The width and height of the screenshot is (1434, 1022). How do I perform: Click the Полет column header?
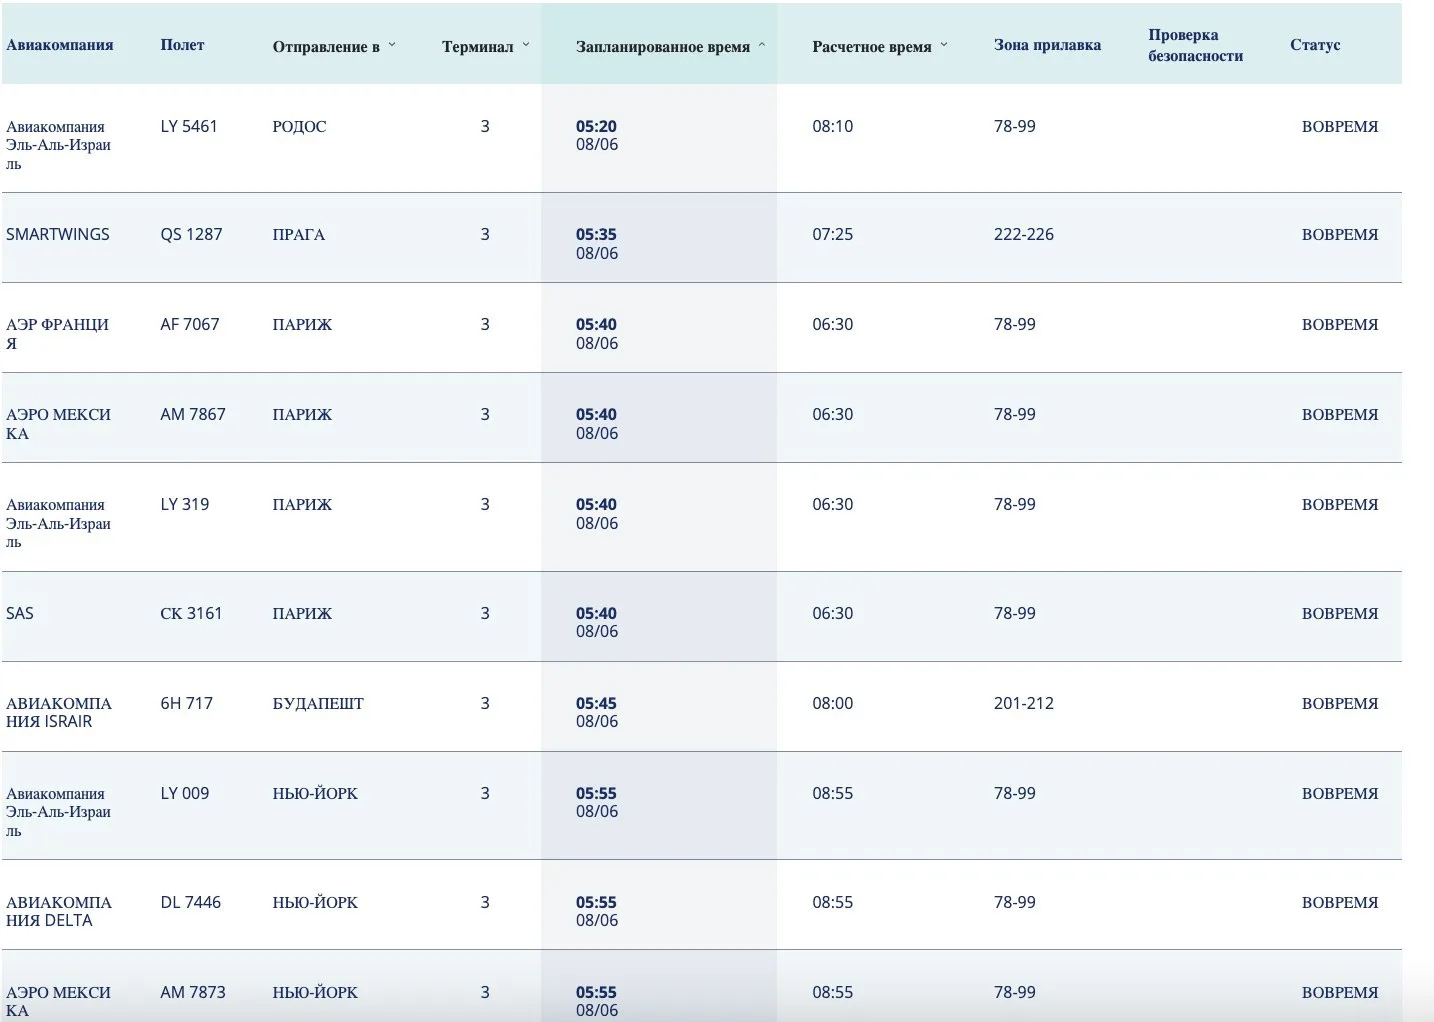click(182, 45)
